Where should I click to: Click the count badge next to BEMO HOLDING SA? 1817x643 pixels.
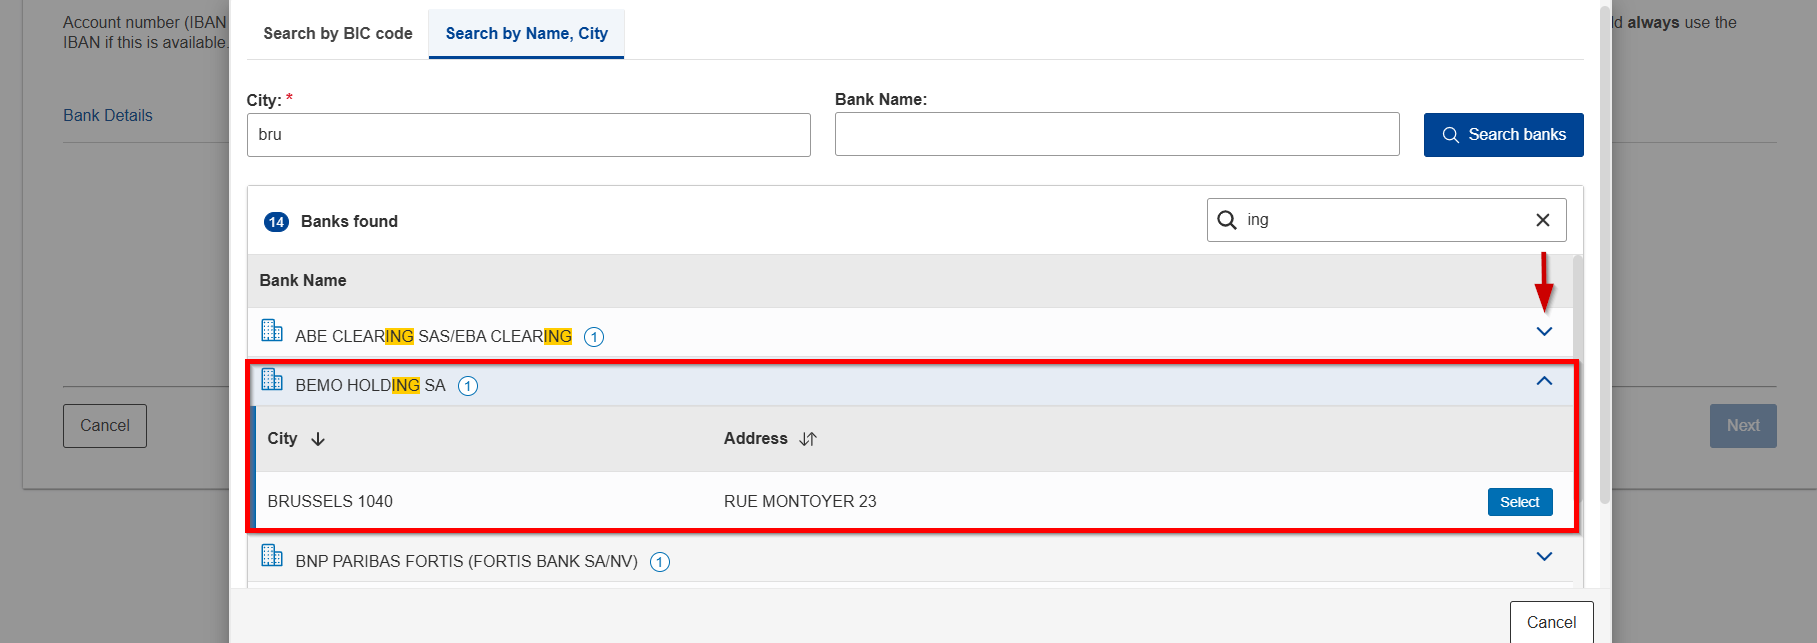(x=468, y=386)
